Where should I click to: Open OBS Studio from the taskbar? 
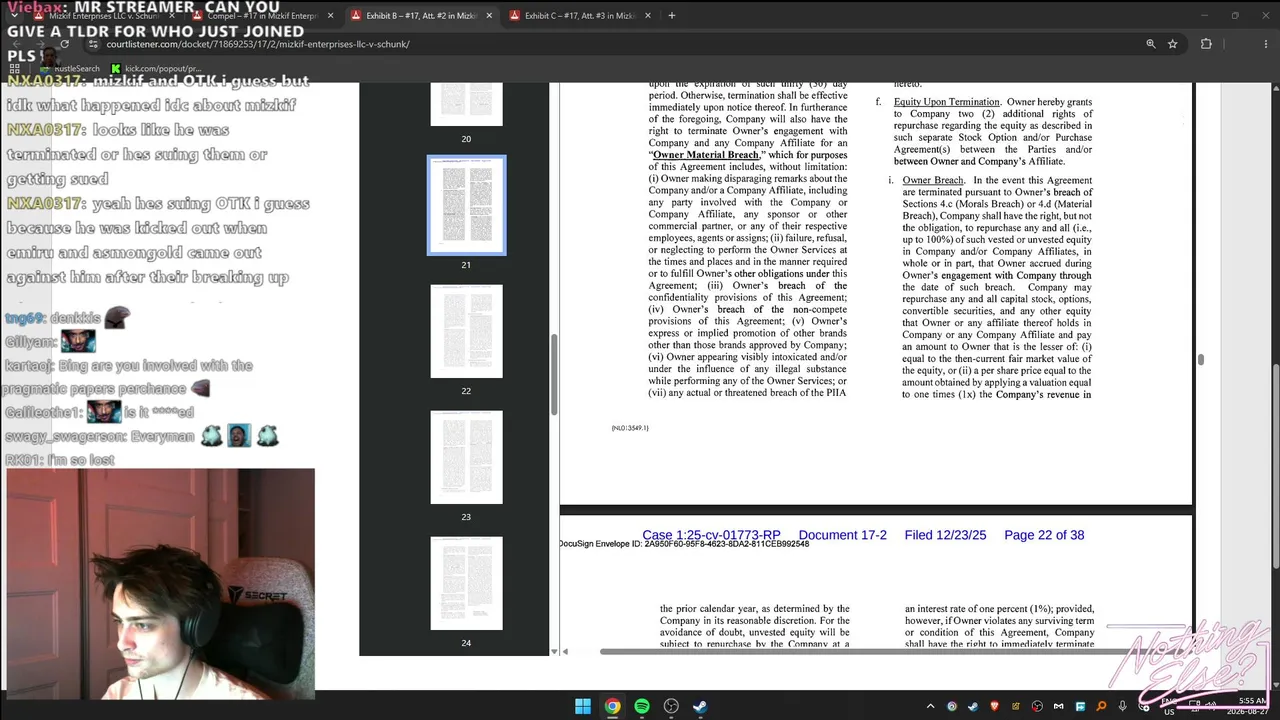pyautogui.click(x=671, y=706)
